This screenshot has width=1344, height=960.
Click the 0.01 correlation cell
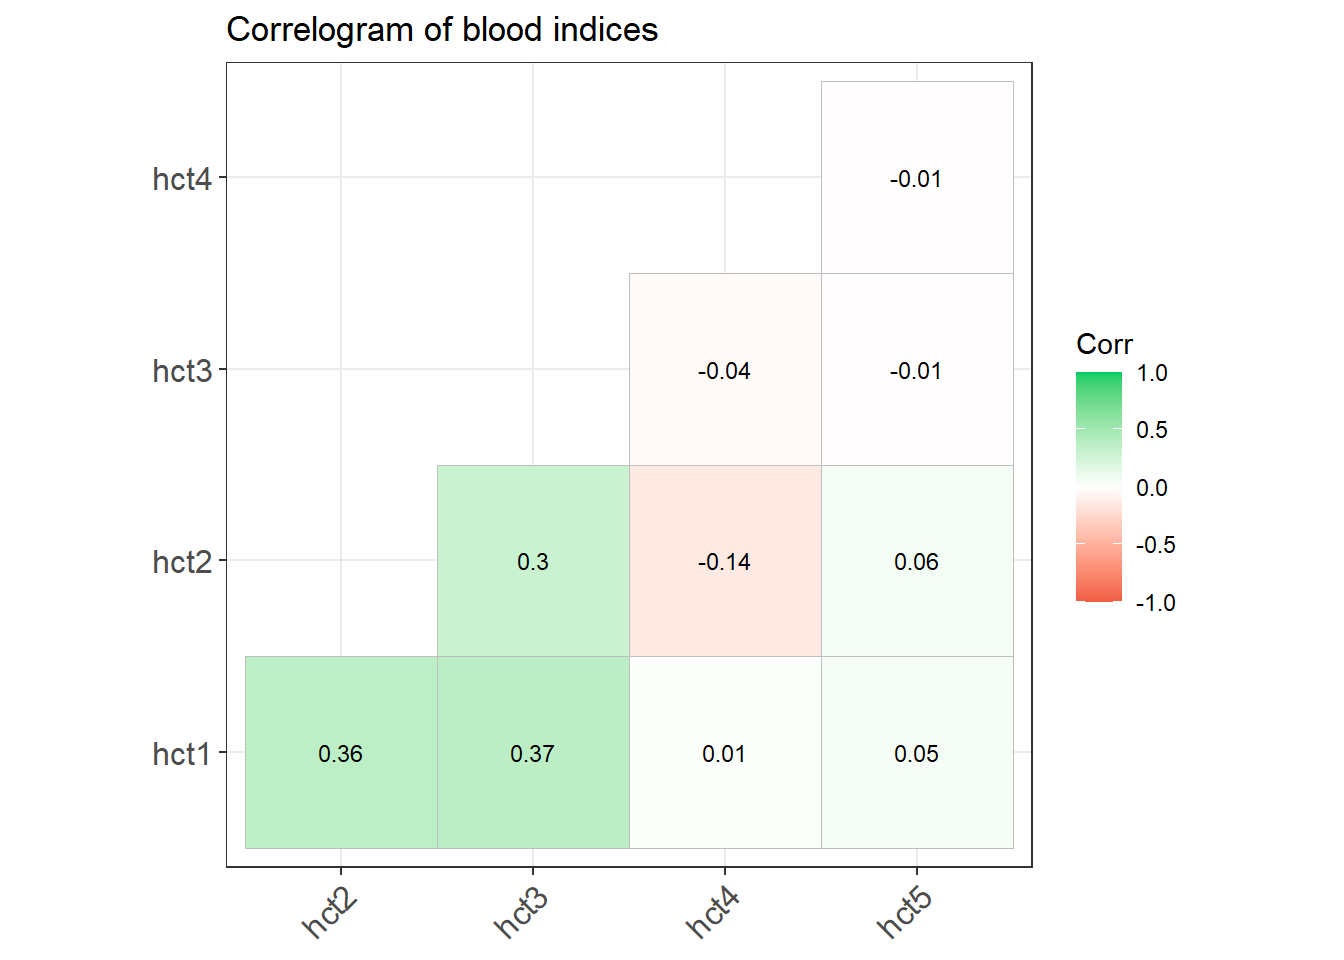725,752
